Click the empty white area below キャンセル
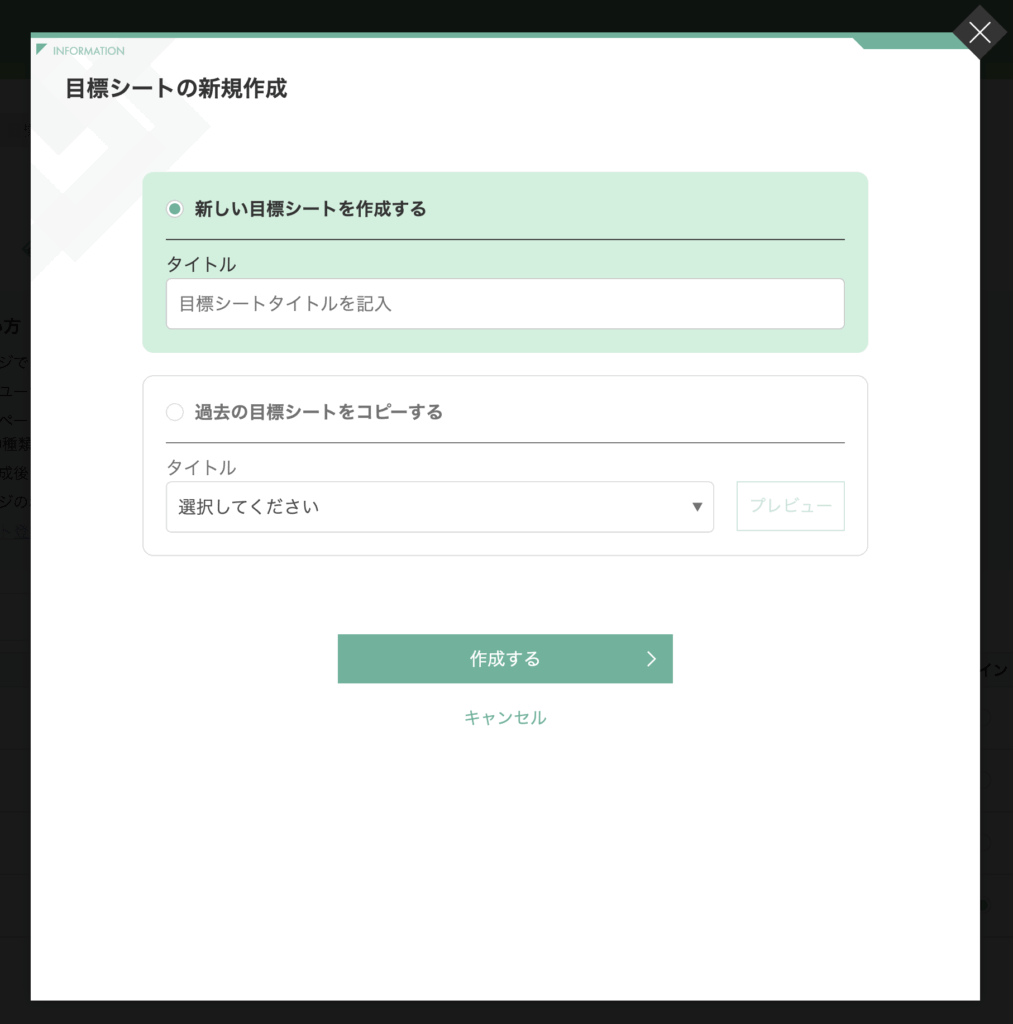Image resolution: width=1013 pixels, height=1024 pixels. (505, 860)
